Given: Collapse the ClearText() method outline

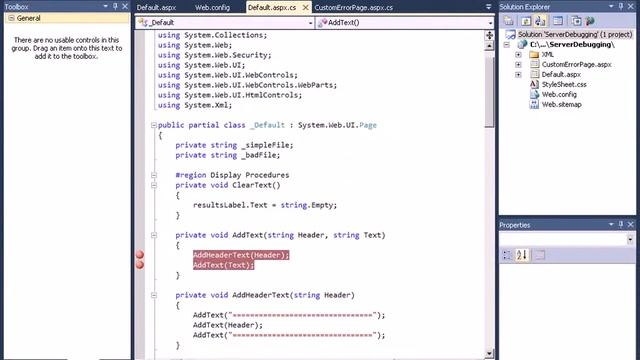Looking at the screenshot, I should point(154,185).
